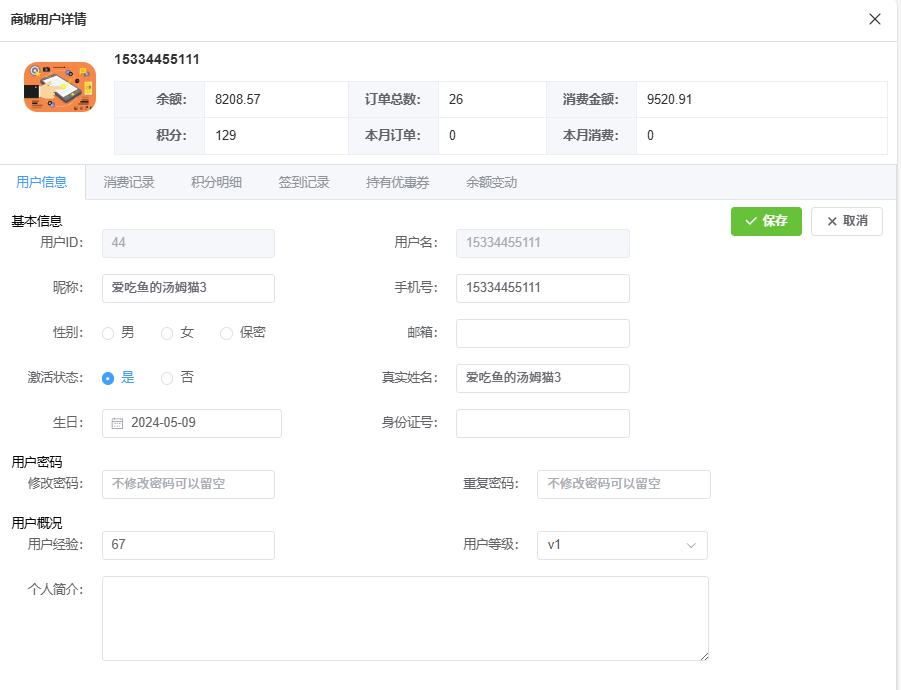The image size is (901, 690).
Task: Choose 保密 gender option
Action: pos(226,333)
